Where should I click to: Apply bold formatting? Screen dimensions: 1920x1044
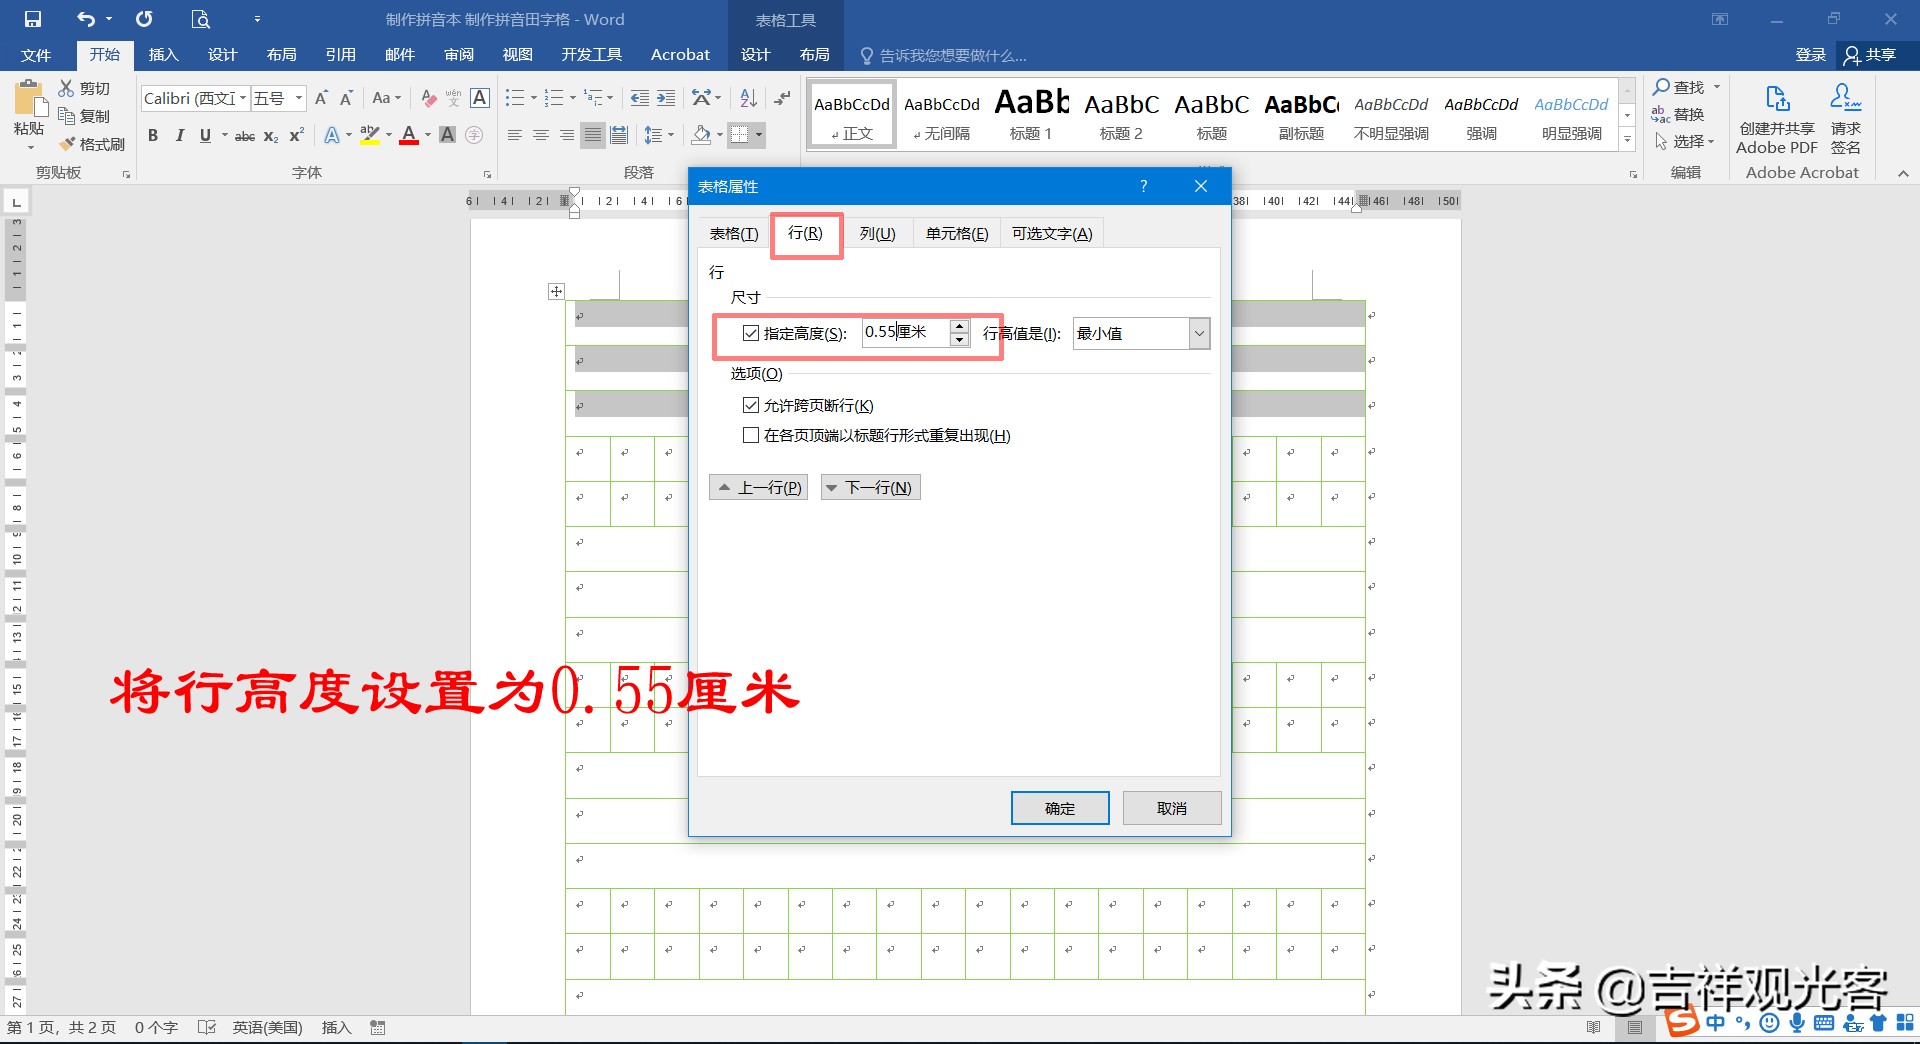click(152, 135)
